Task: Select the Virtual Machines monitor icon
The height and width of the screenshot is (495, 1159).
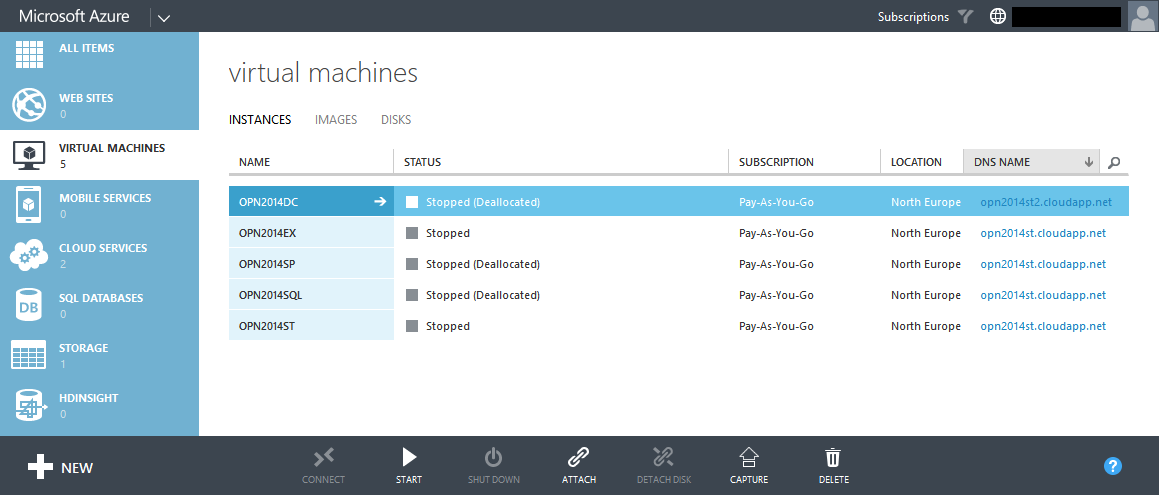Action: point(30,155)
